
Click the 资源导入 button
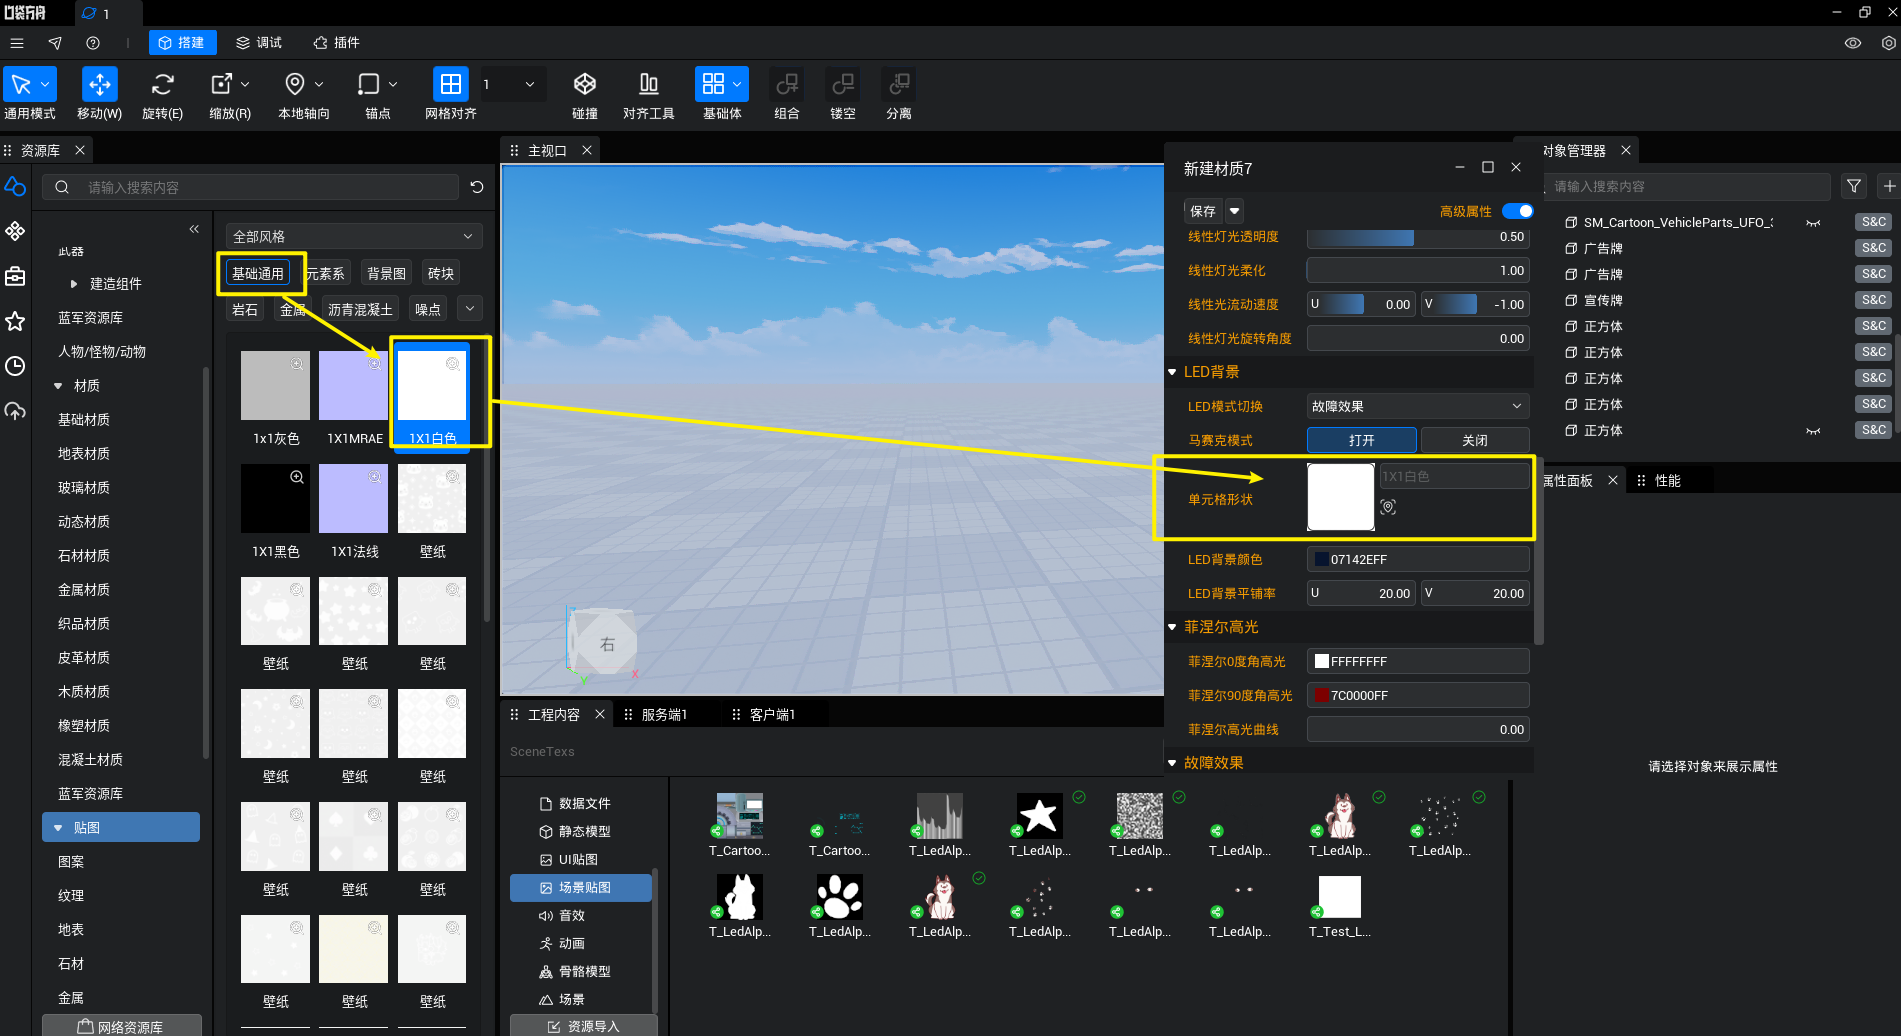[x=584, y=1026]
